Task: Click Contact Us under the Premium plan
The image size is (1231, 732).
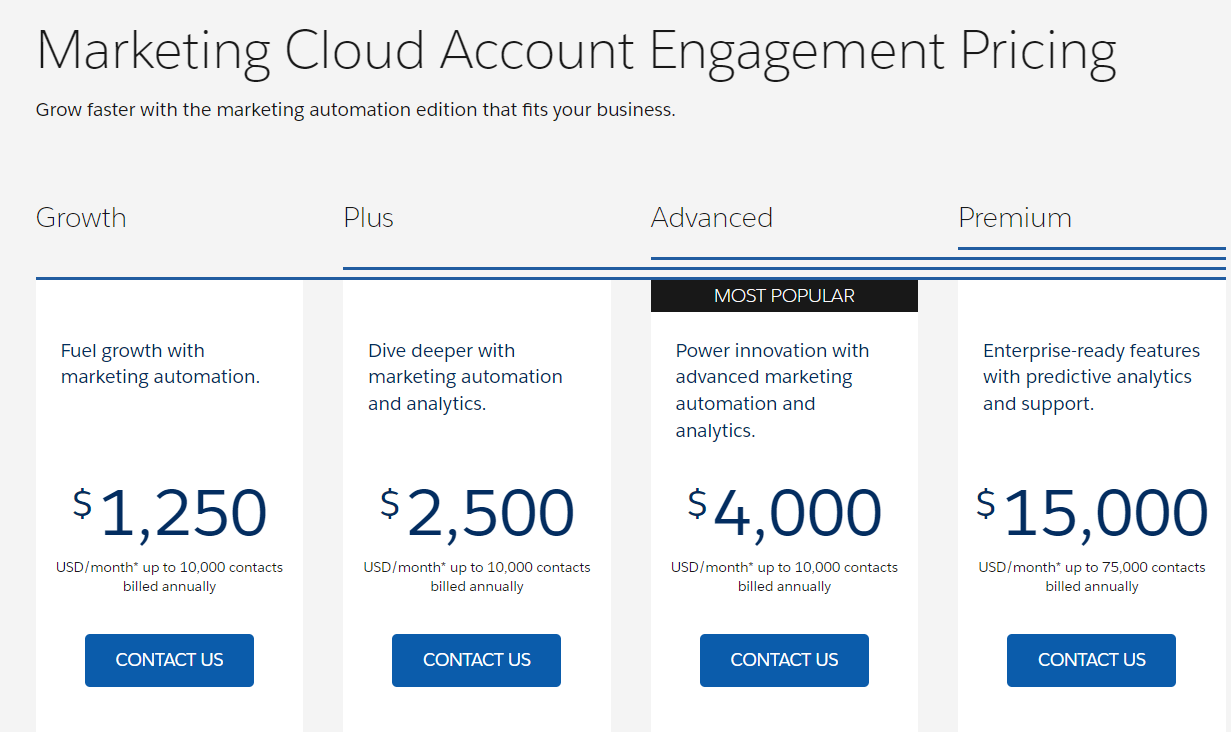Action: (1091, 660)
